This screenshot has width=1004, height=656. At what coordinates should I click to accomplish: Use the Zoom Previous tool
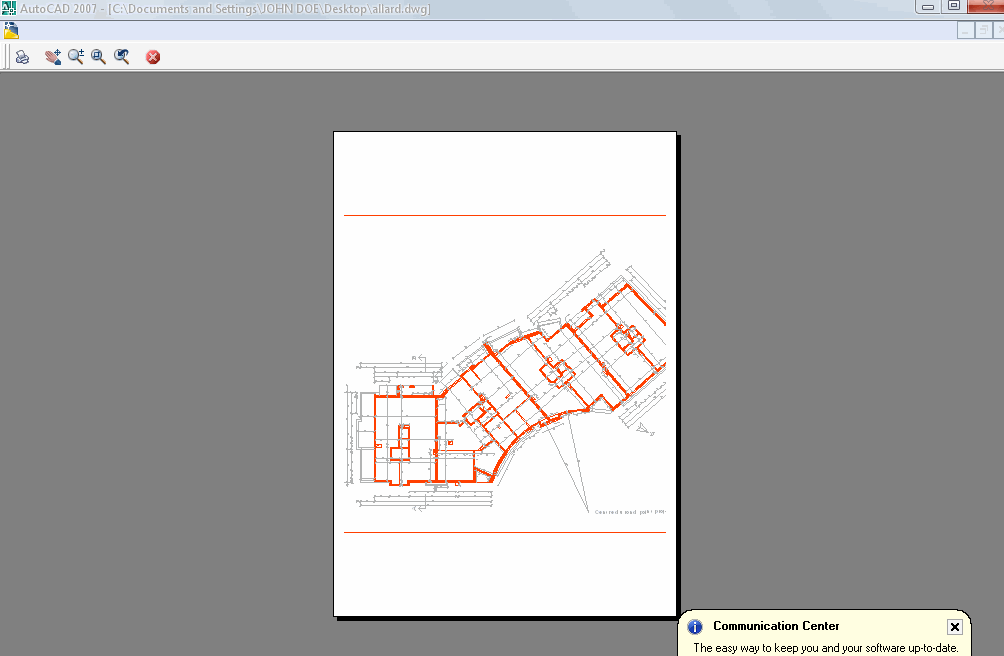coord(121,57)
